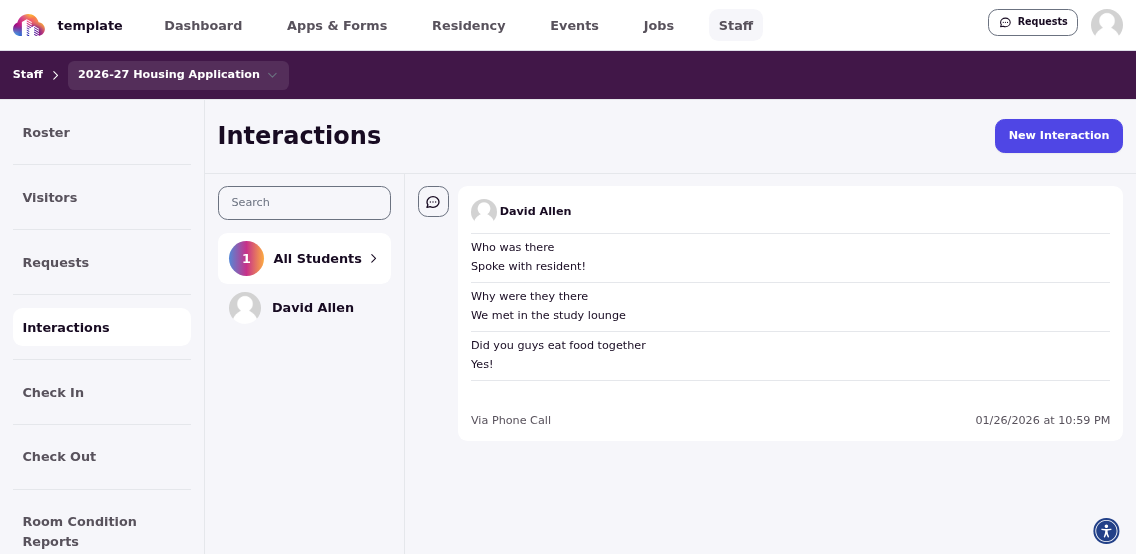This screenshot has height=554, width=1136.
Task: Open Visitors in the sidebar
Action: click(102, 198)
